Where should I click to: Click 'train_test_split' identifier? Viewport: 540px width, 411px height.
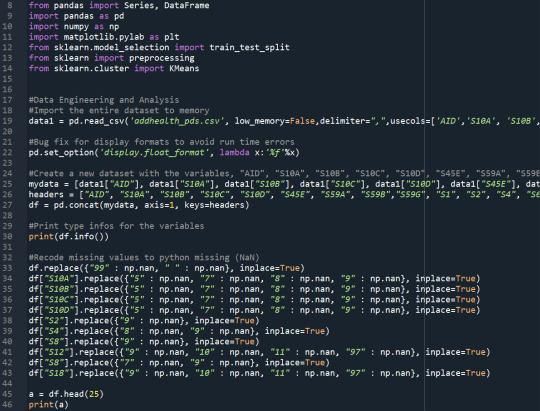[250, 48]
